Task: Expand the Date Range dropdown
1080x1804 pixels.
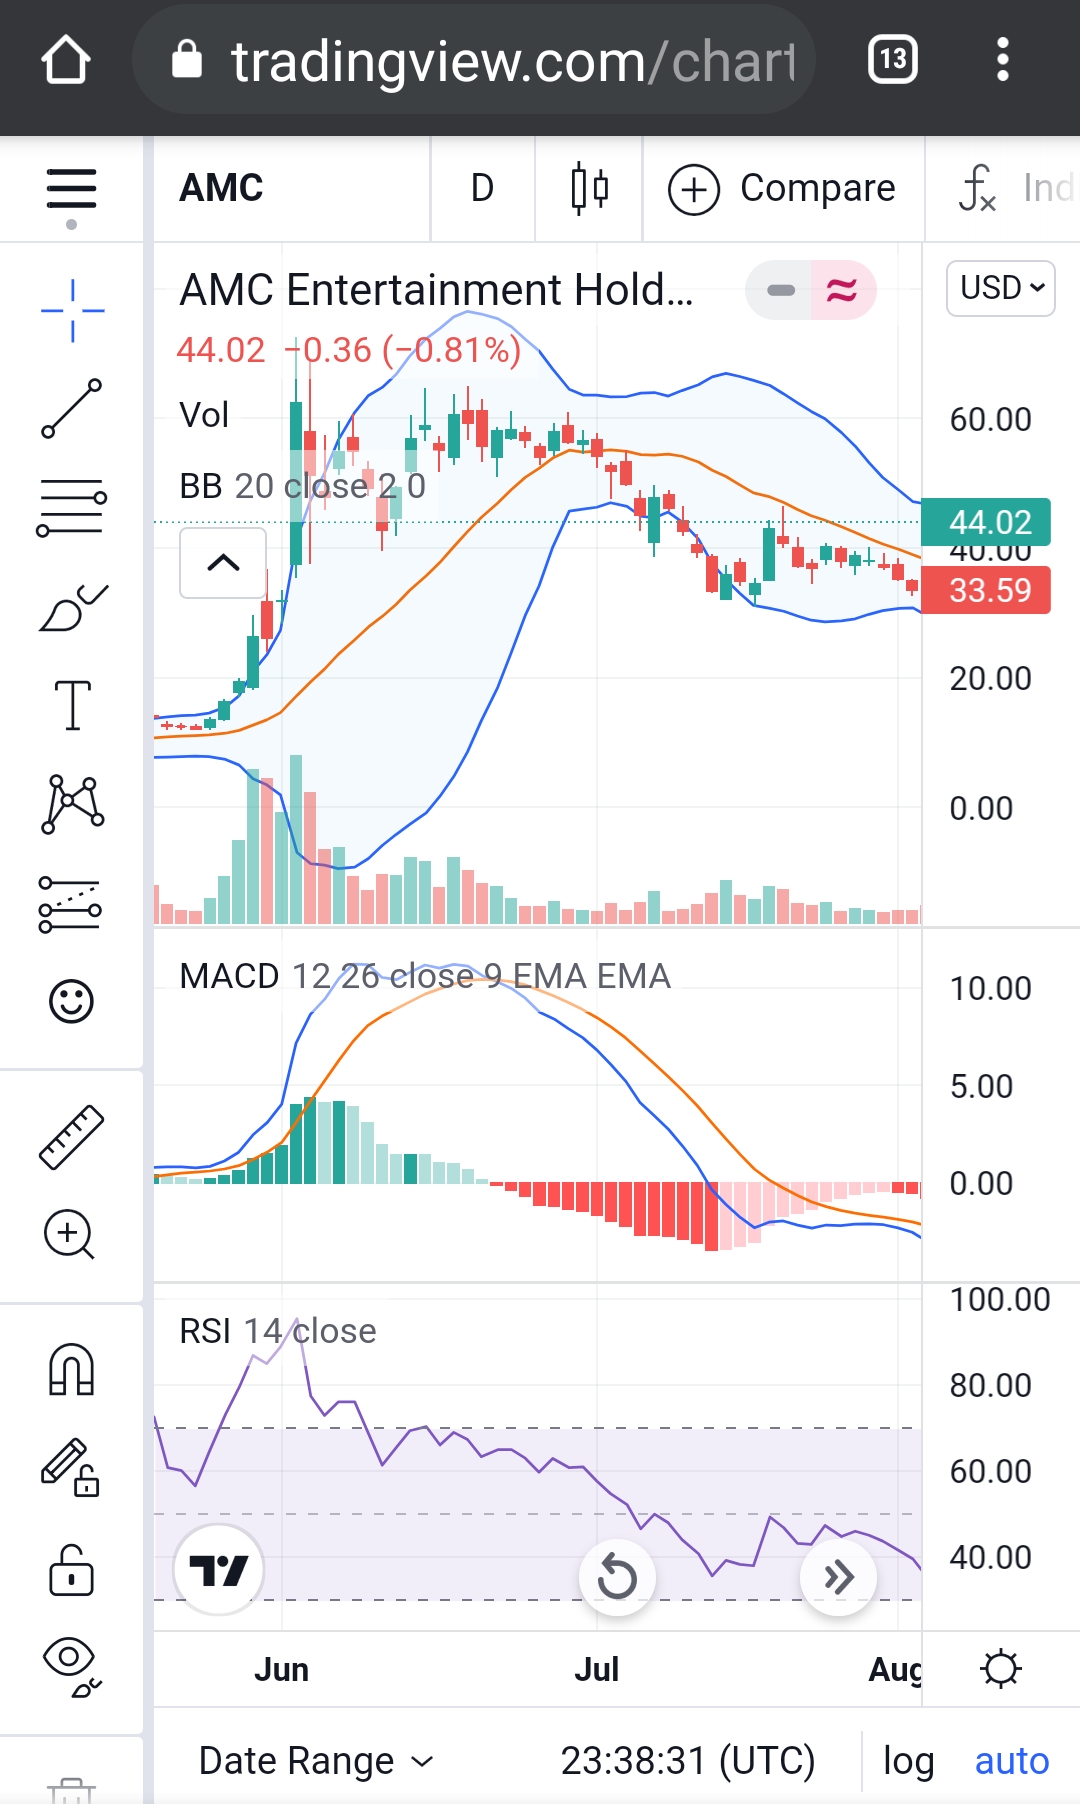Action: 316,1760
